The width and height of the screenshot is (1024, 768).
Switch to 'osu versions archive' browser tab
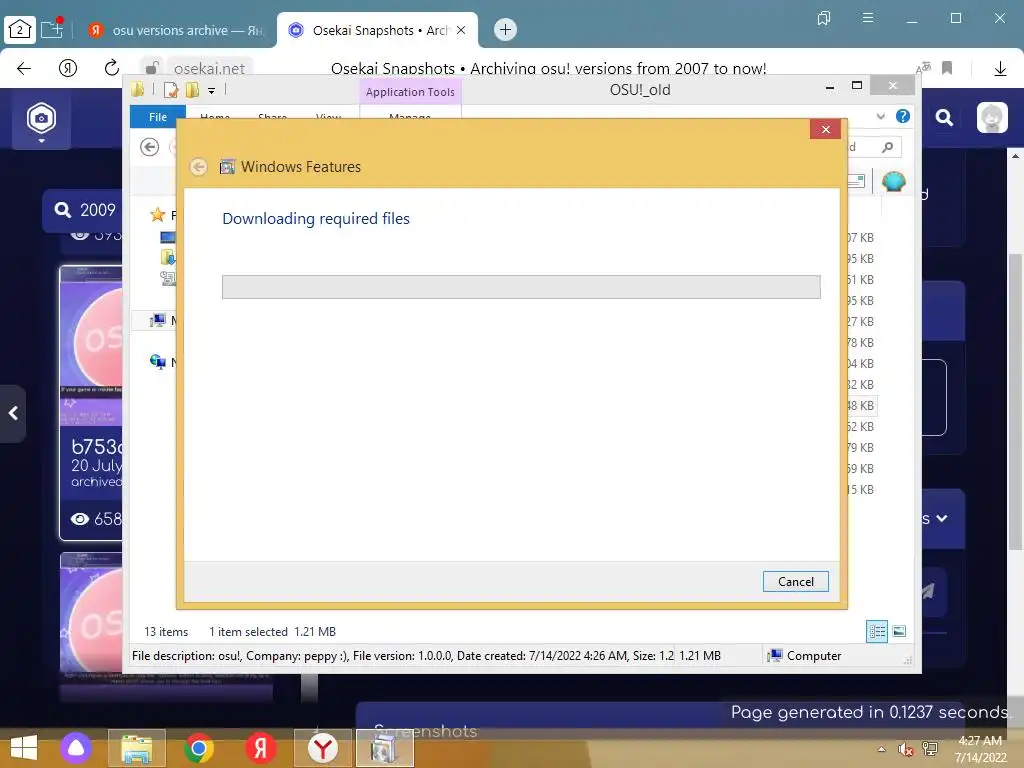coord(176,30)
